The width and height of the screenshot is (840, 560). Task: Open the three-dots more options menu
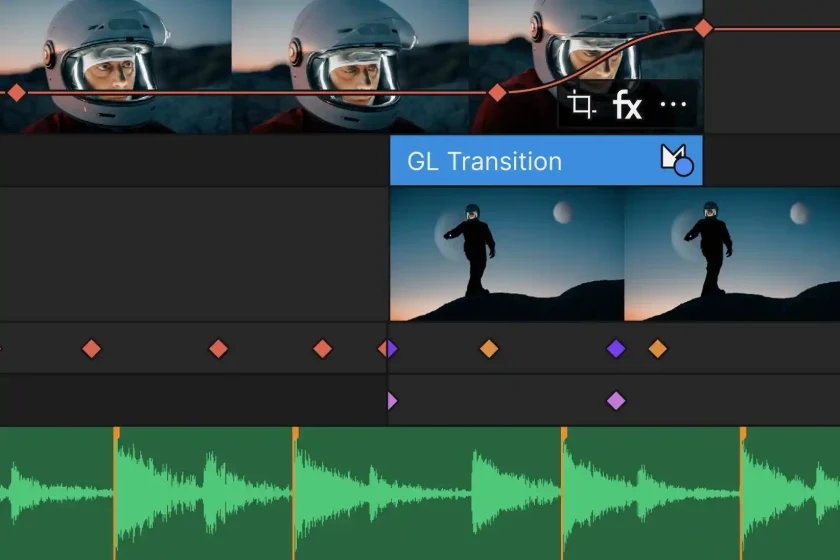pyautogui.click(x=673, y=104)
